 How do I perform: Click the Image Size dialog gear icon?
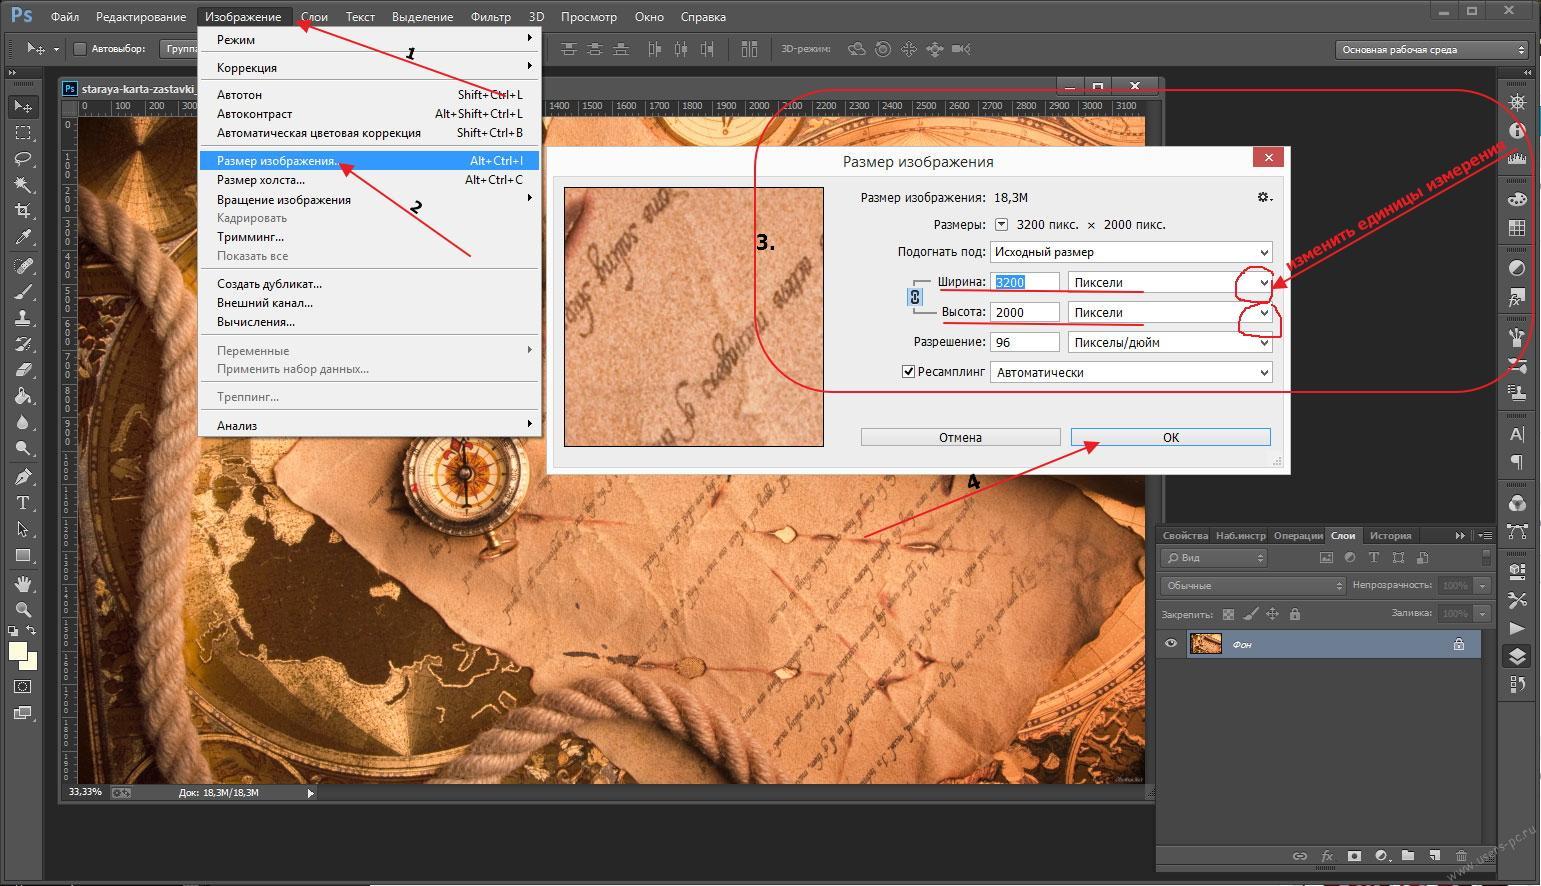pos(1264,198)
